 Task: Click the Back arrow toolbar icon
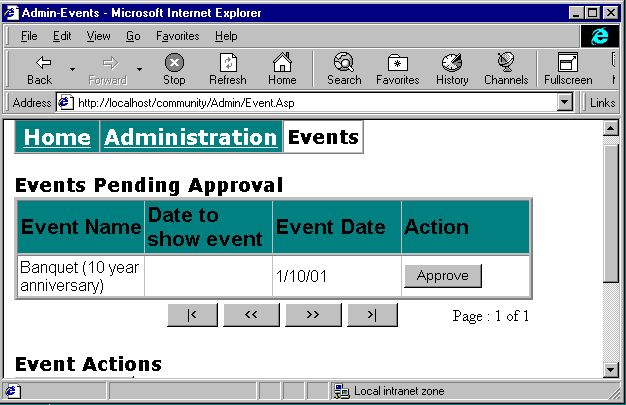click(40, 62)
